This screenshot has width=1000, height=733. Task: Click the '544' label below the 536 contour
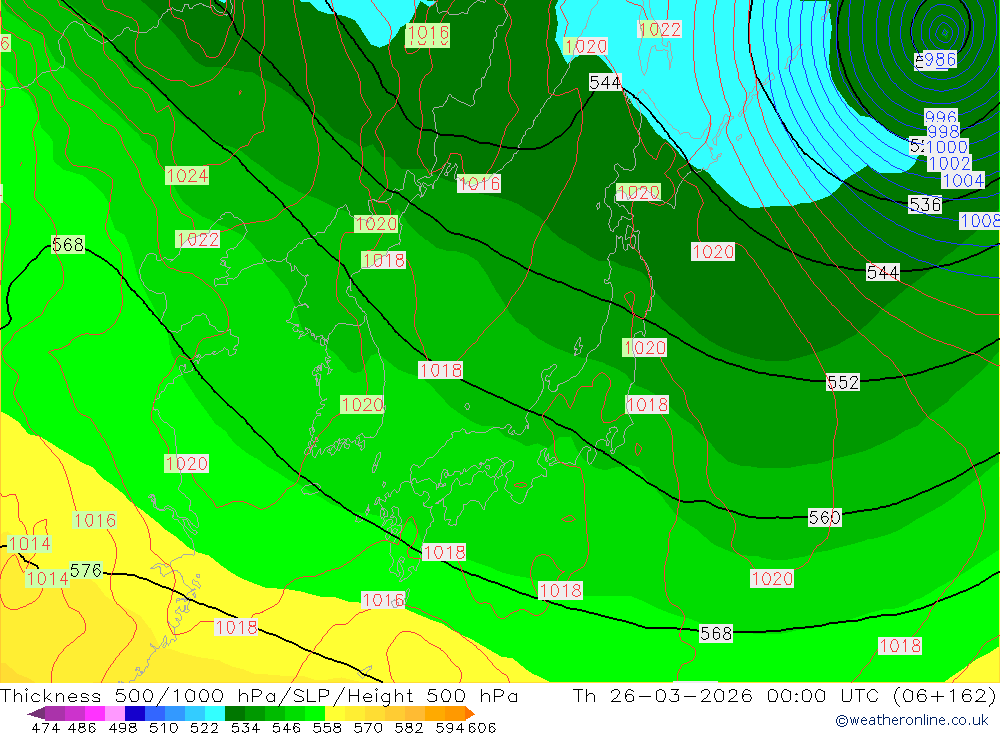click(883, 272)
